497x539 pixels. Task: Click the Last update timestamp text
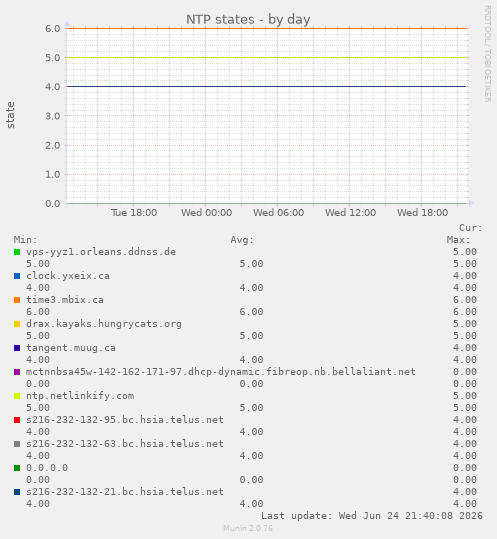tap(372, 516)
